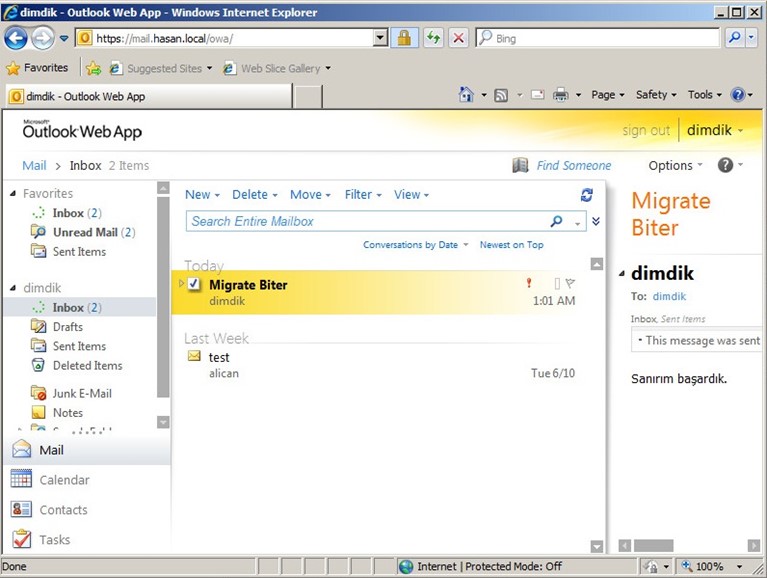
Task: Open Calendar module icon
Action: [21, 479]
